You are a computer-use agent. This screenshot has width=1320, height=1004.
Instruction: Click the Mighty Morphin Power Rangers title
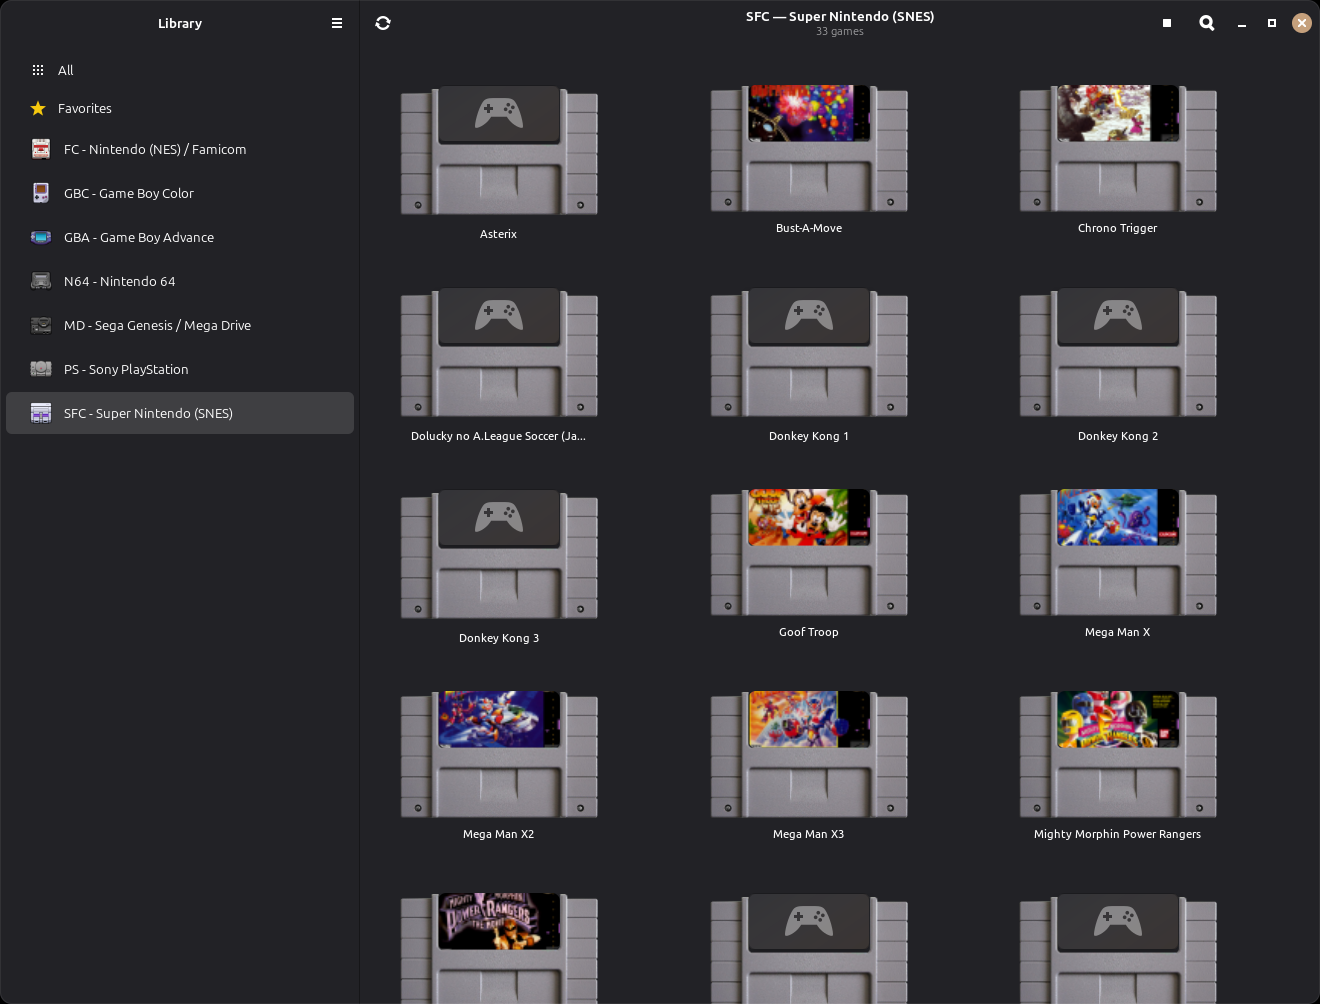pos(1118,834)
